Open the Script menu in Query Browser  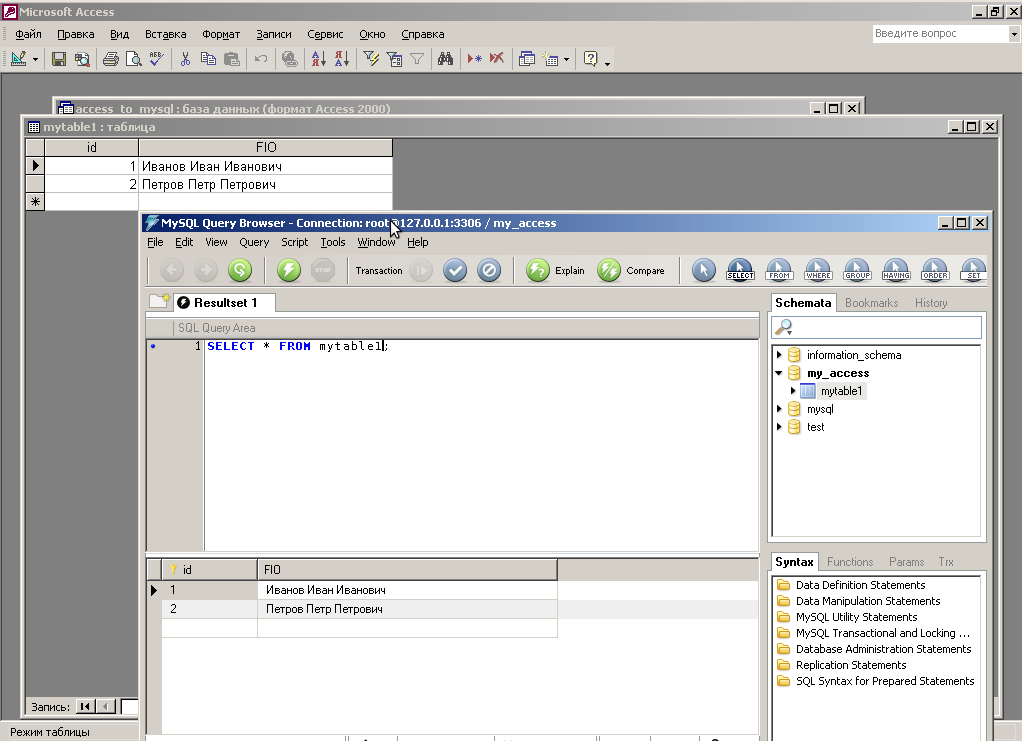click(x=295, y=242)
